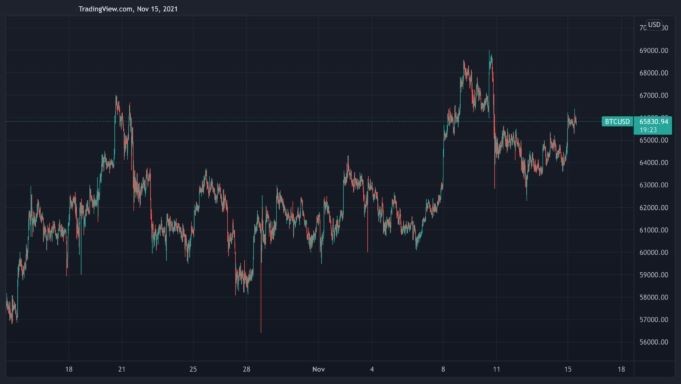Click the BTCUSD symbol label
The width and height of the screenshot is (681, 384).
[617, 121]
